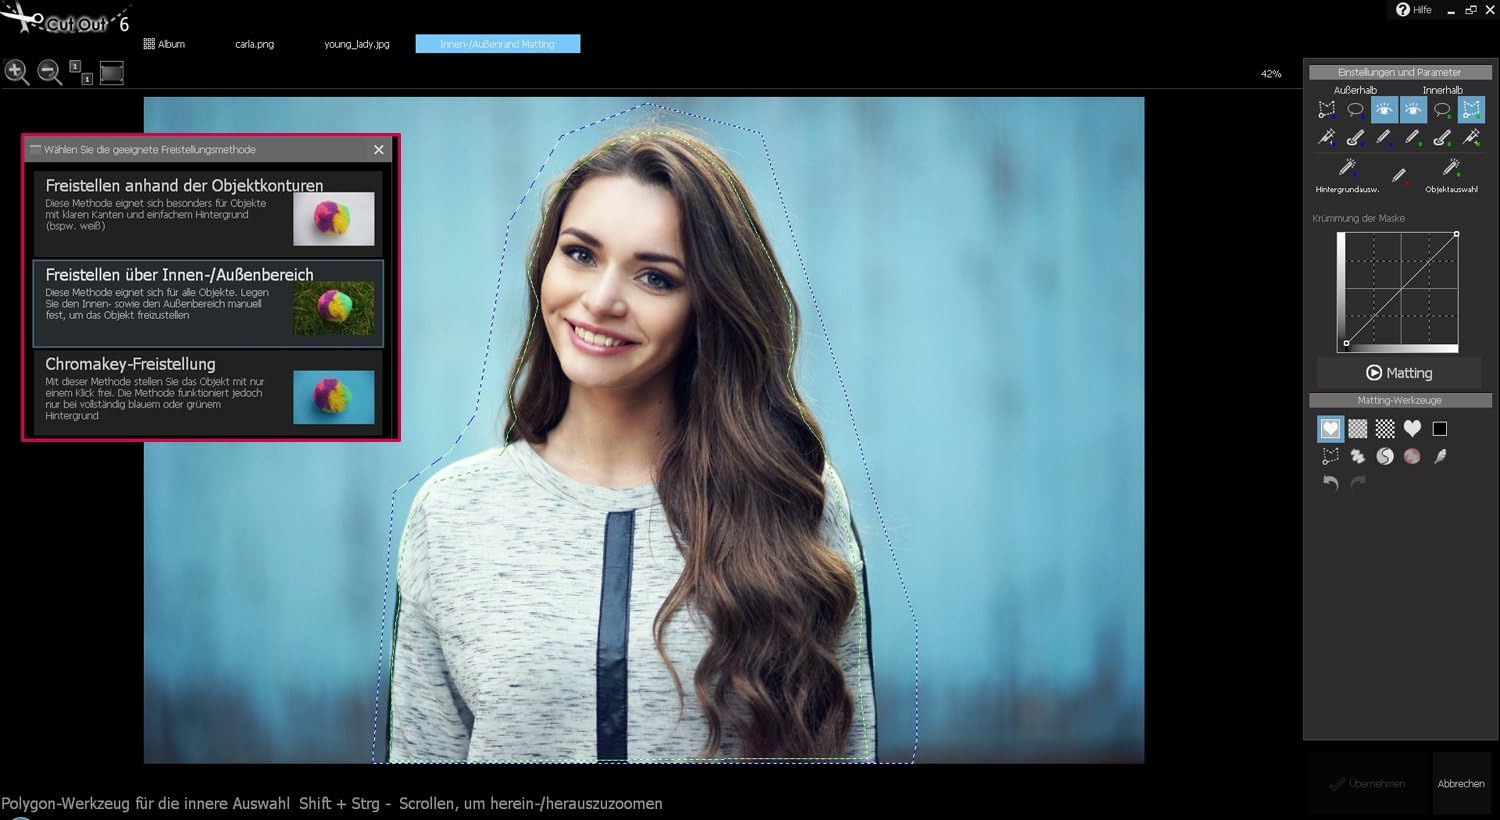Open the young_lady.jpg tab
The image size is (1500, 820).
pos(356,44)
